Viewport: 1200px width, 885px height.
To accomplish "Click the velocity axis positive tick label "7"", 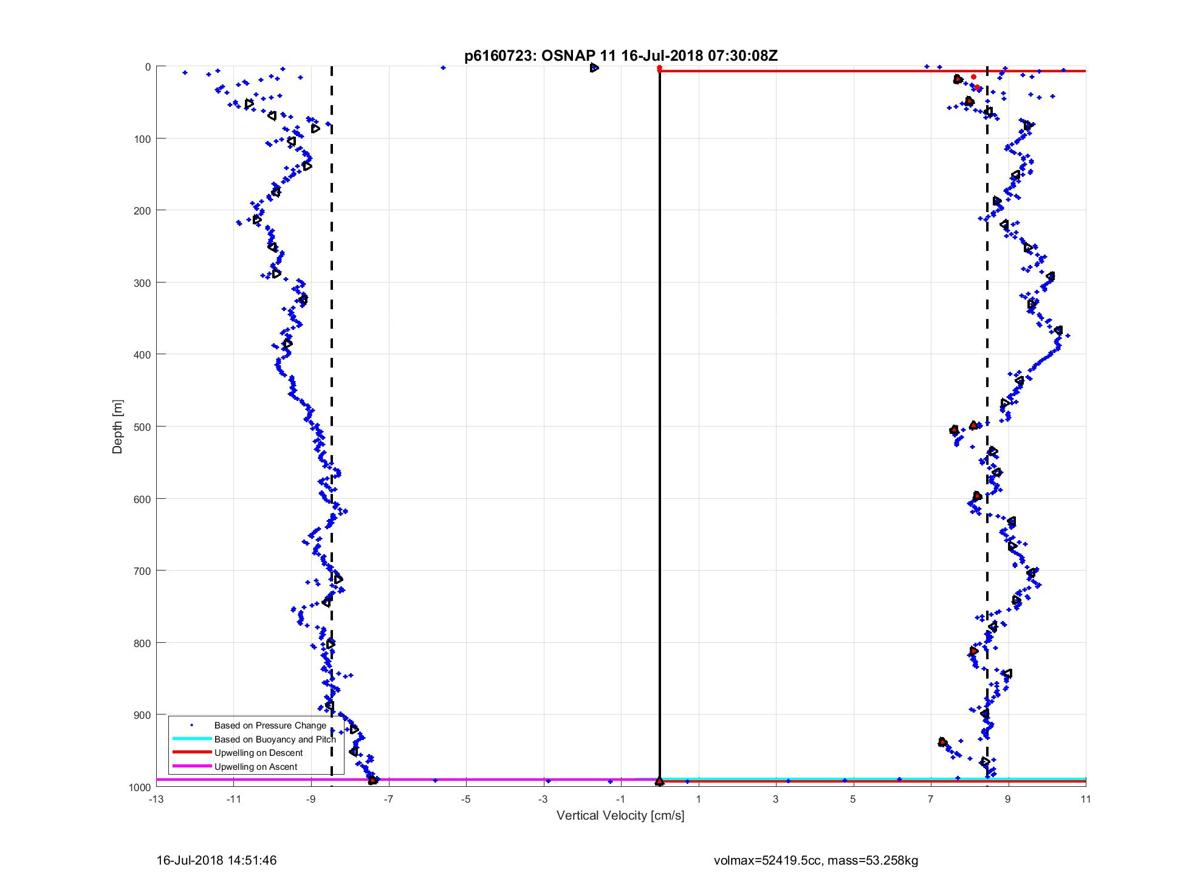I will (931, 799).
